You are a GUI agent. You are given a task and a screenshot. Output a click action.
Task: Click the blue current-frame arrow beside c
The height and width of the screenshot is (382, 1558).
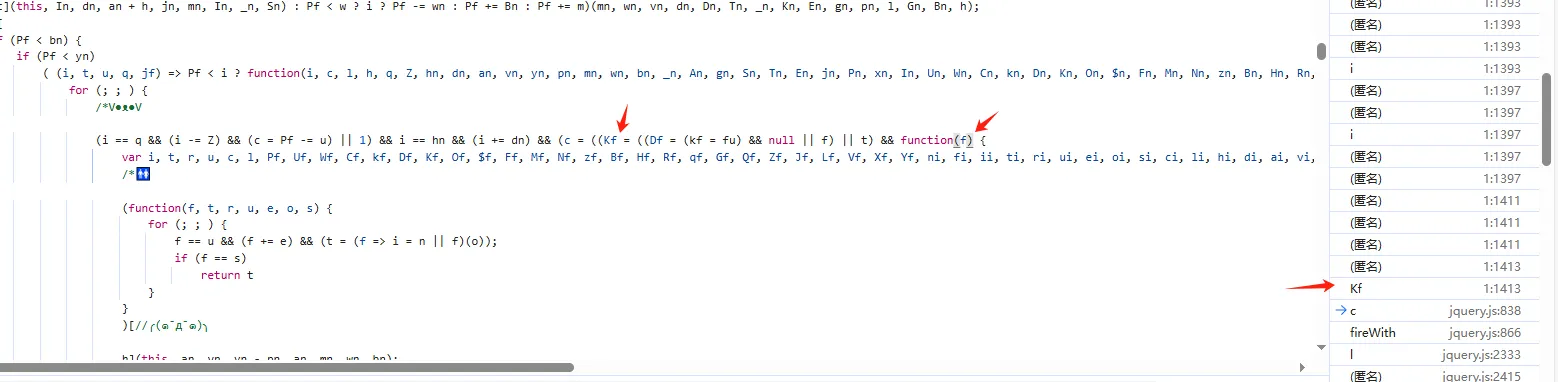coord(1340,311)
